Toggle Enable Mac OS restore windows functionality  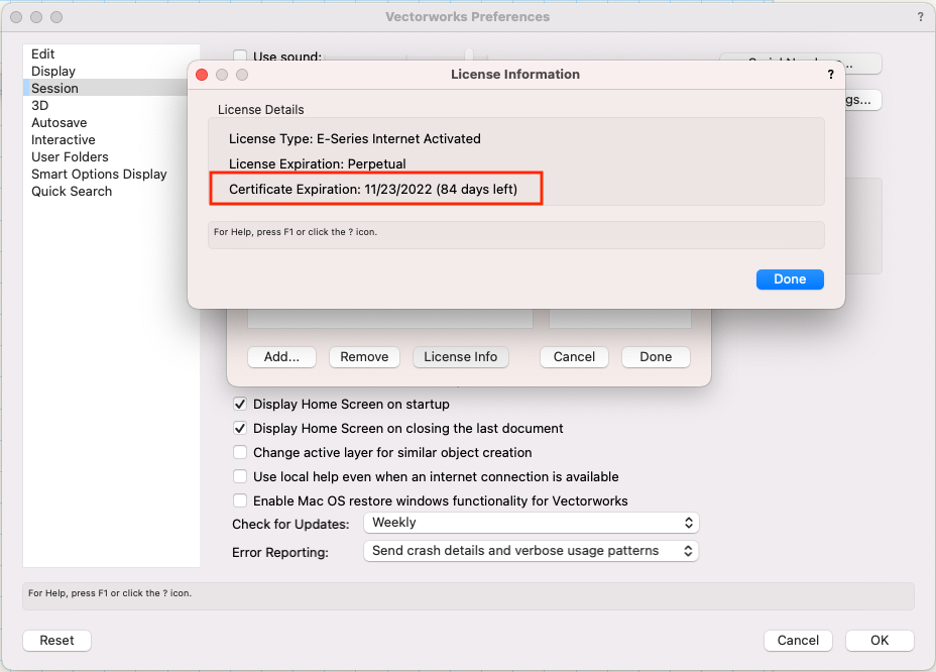click(240, 501)
